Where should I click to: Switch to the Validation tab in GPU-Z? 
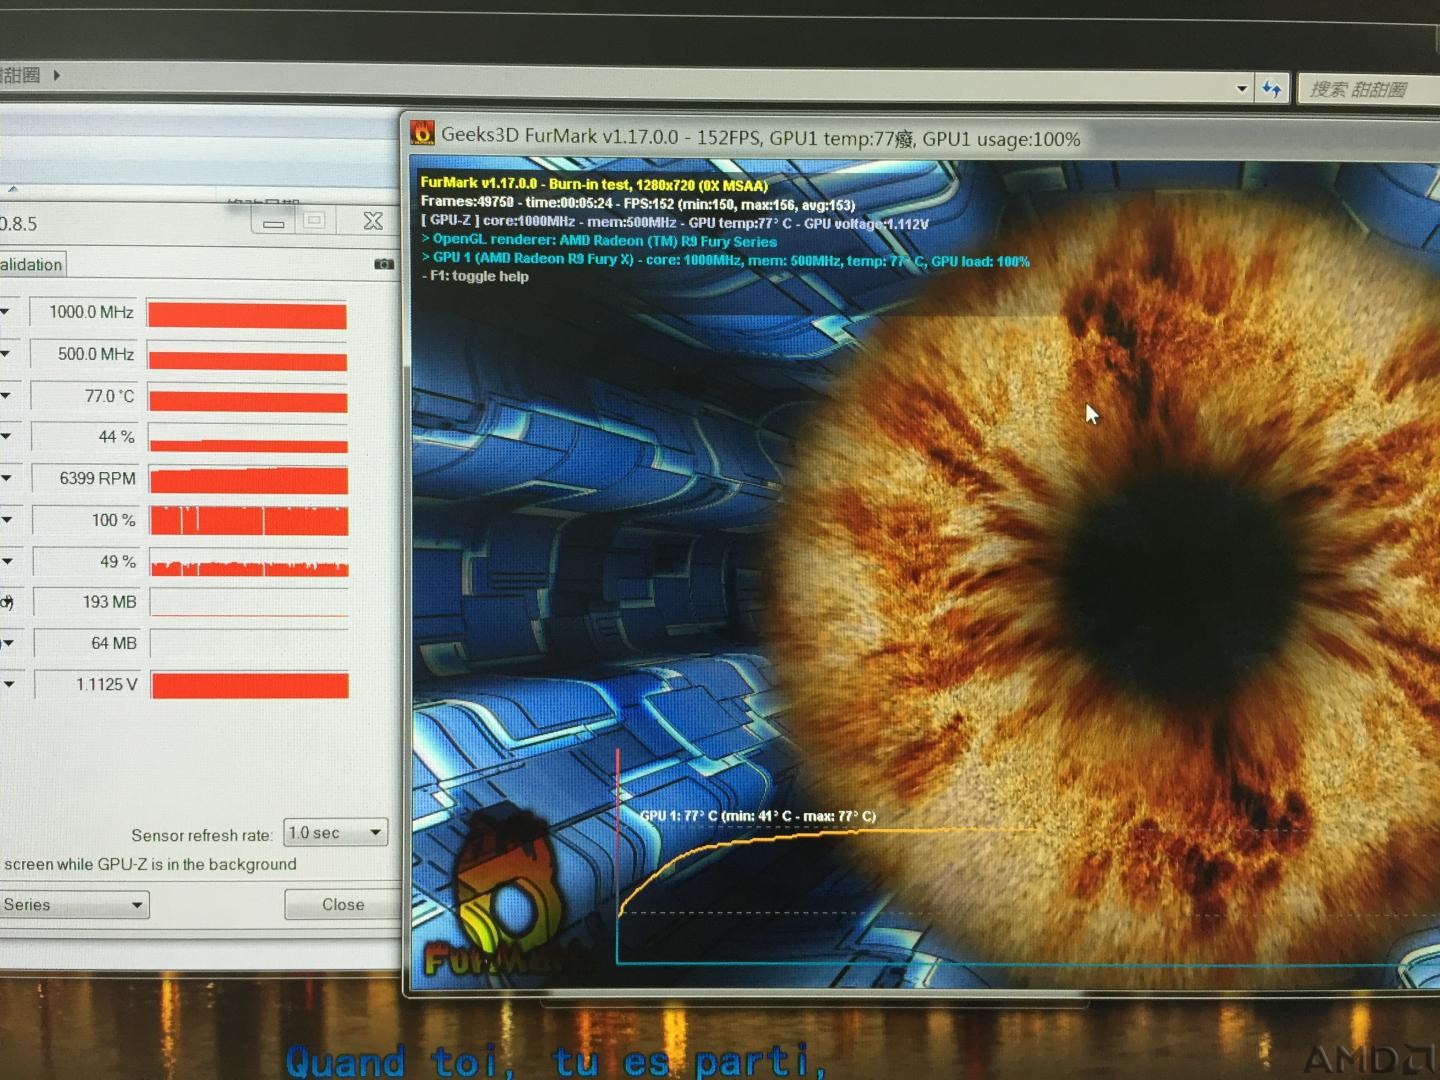(32, 264)
